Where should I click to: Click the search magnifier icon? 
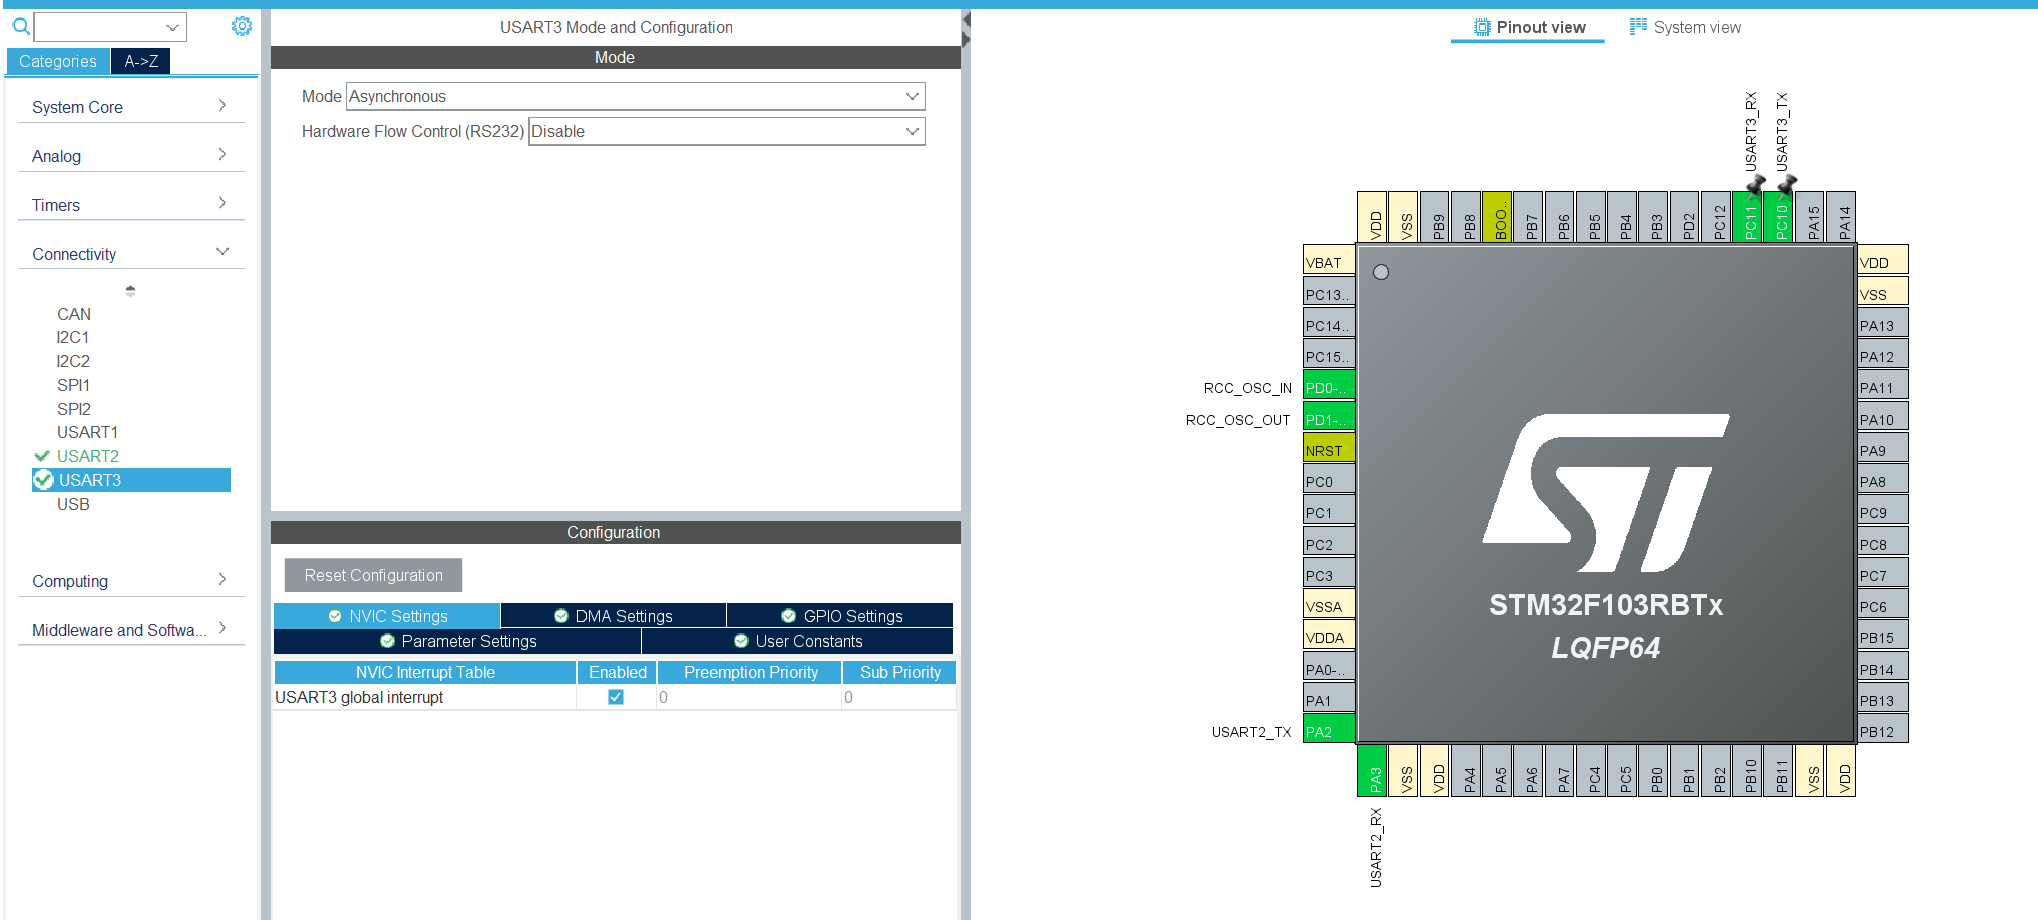21,26
